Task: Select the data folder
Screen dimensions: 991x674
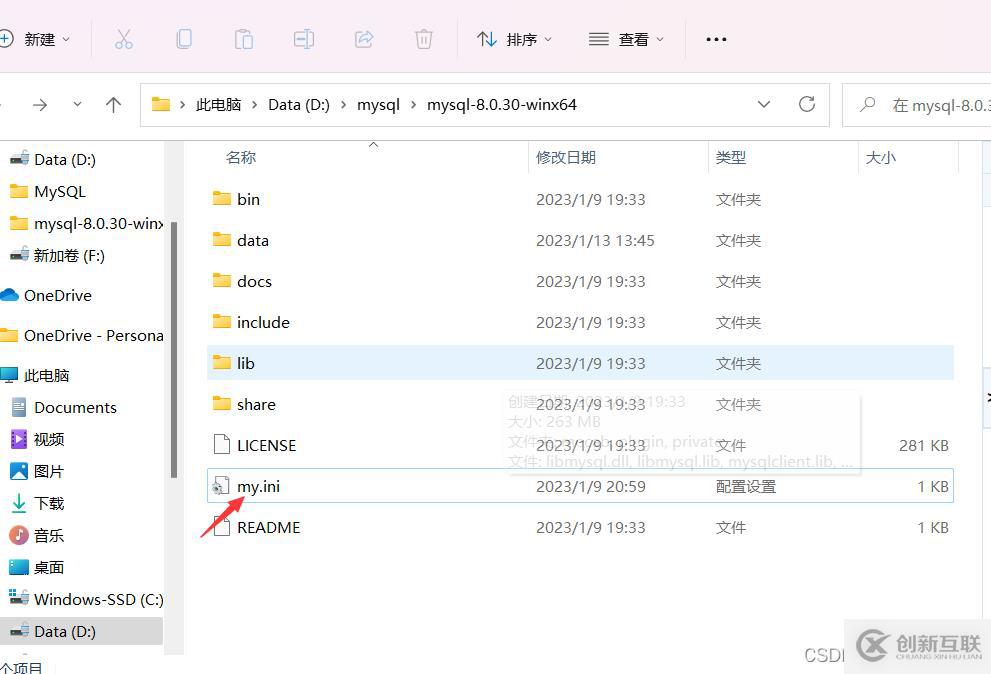Action: [x=580, y=240]
